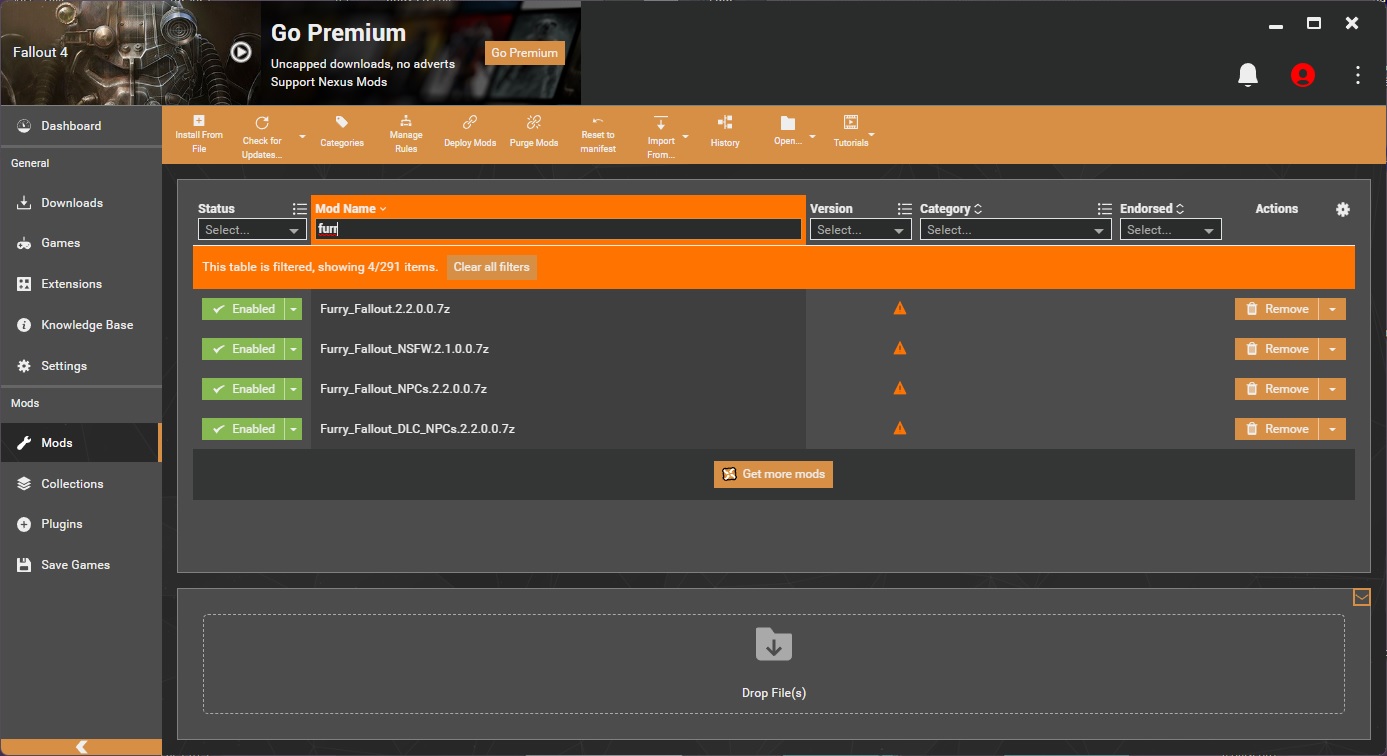Click the Deploy Mods icon

[x=470, y=123]
